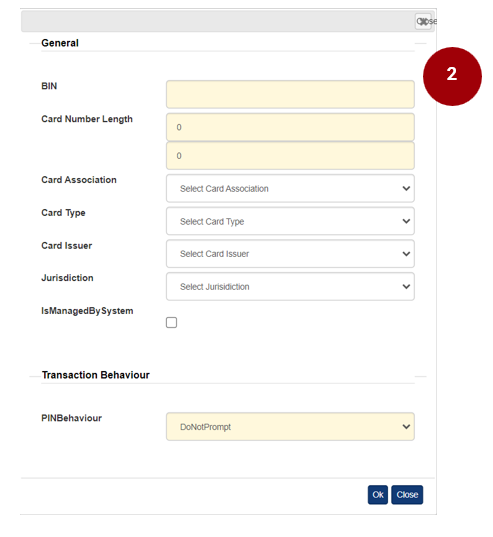Click the red step 2 badge
493x537 pixels.
pos(452,76)
